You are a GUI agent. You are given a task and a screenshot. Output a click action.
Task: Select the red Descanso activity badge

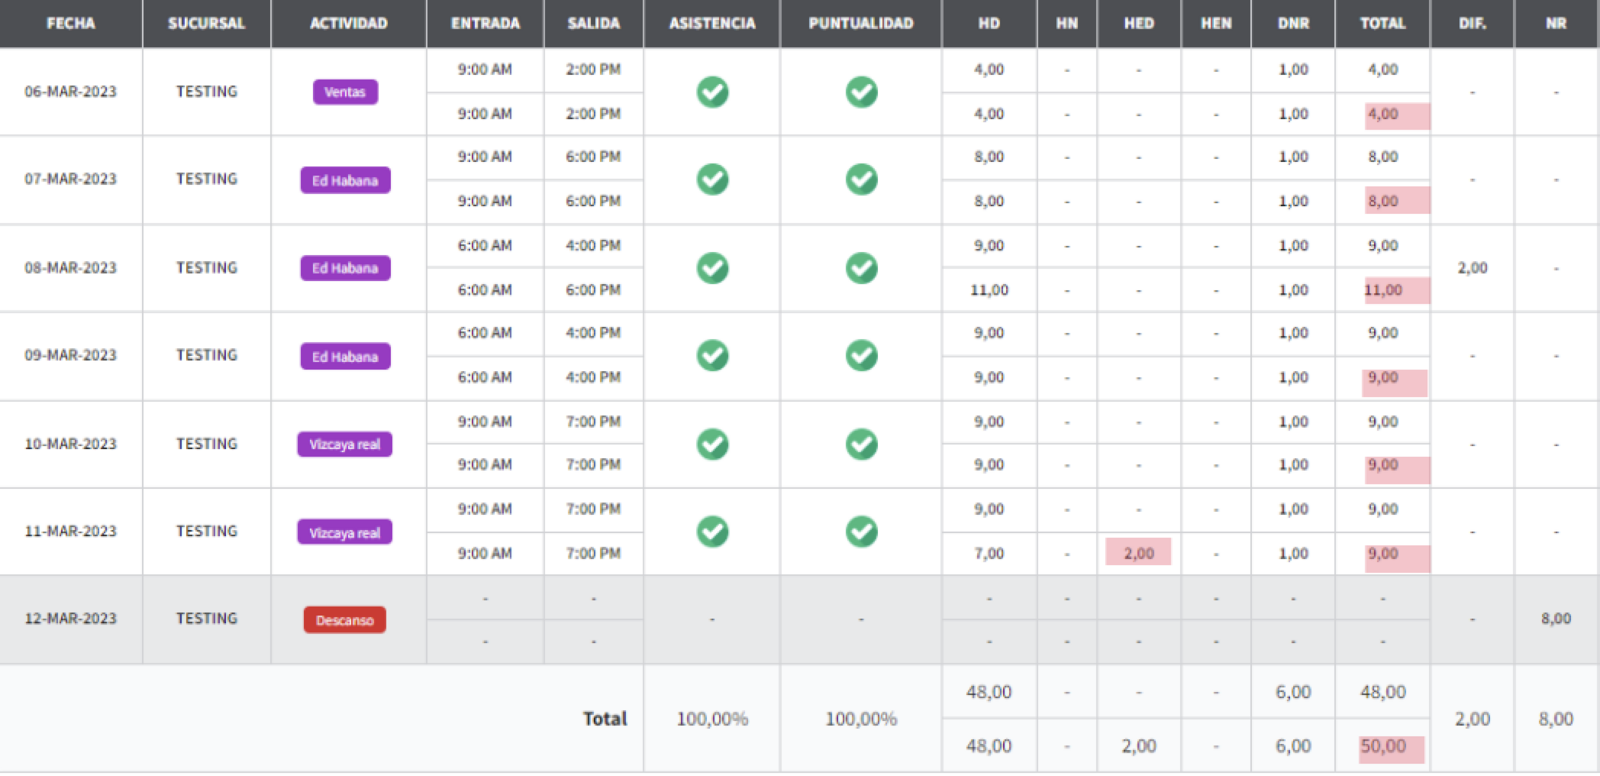[345, 620]
